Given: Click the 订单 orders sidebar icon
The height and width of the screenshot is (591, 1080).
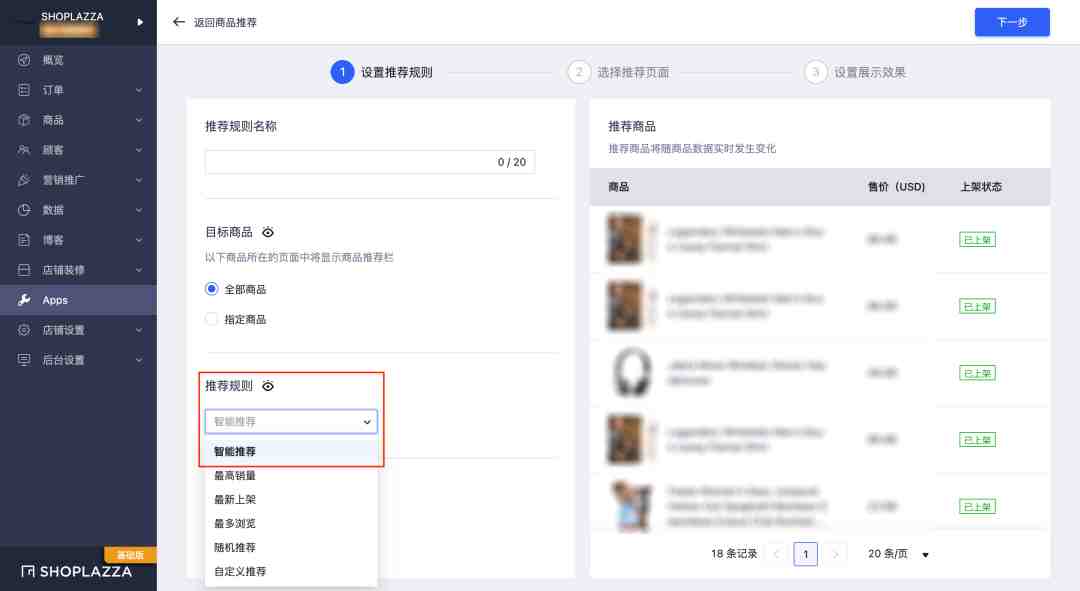Looking at the screenshot, I should tap(24, 90).
